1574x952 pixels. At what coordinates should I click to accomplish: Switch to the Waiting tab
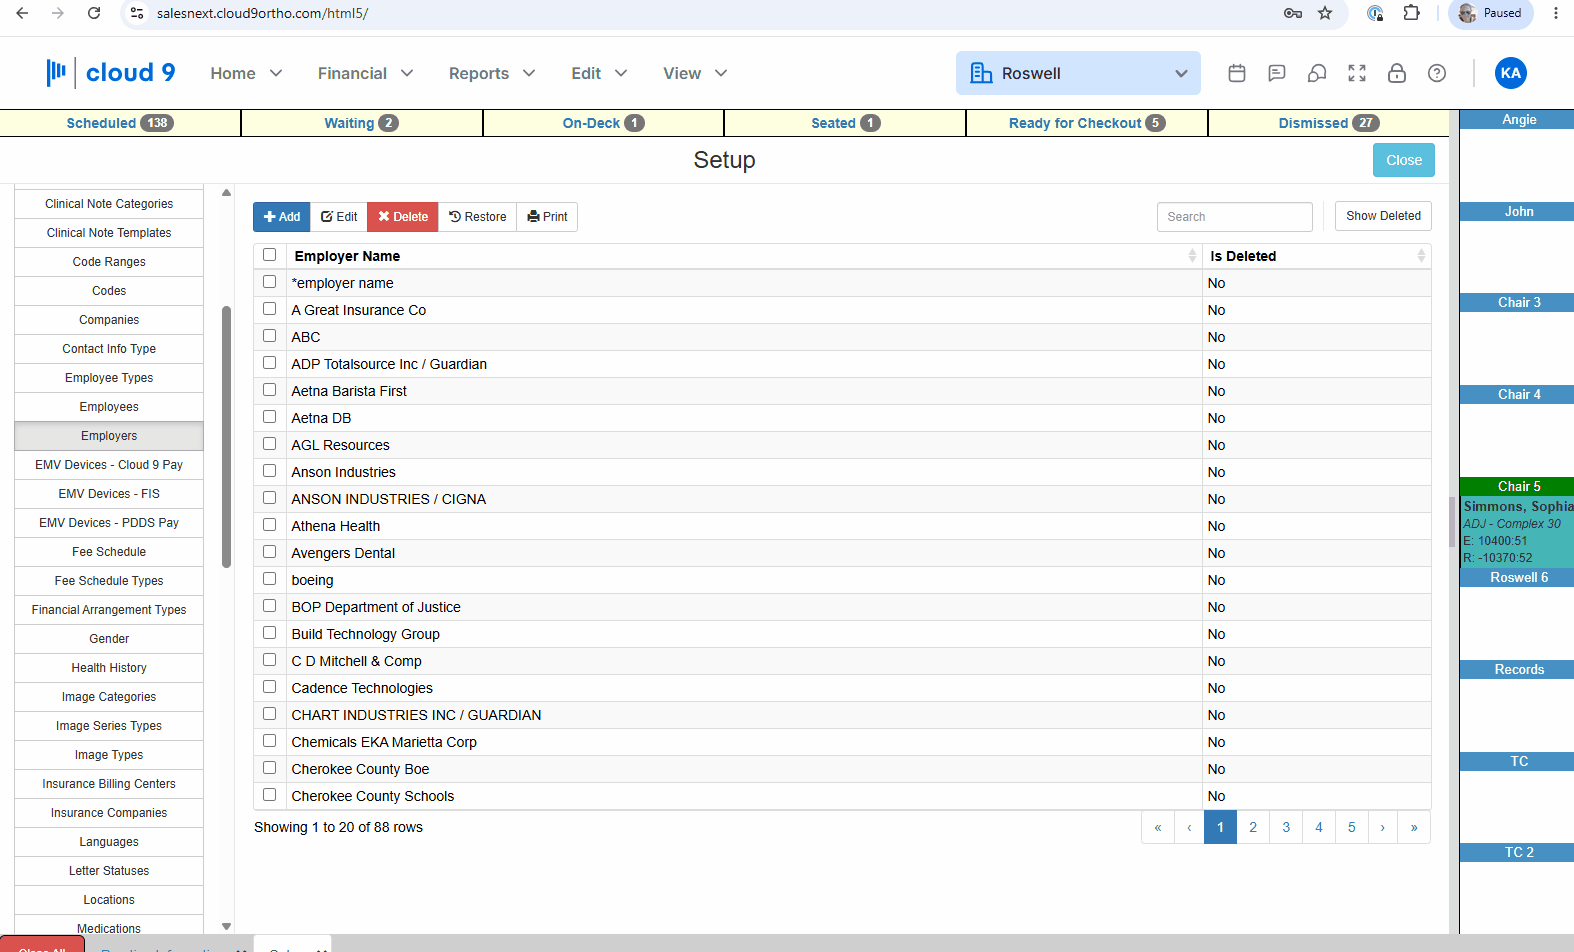(x=361, y=123)
